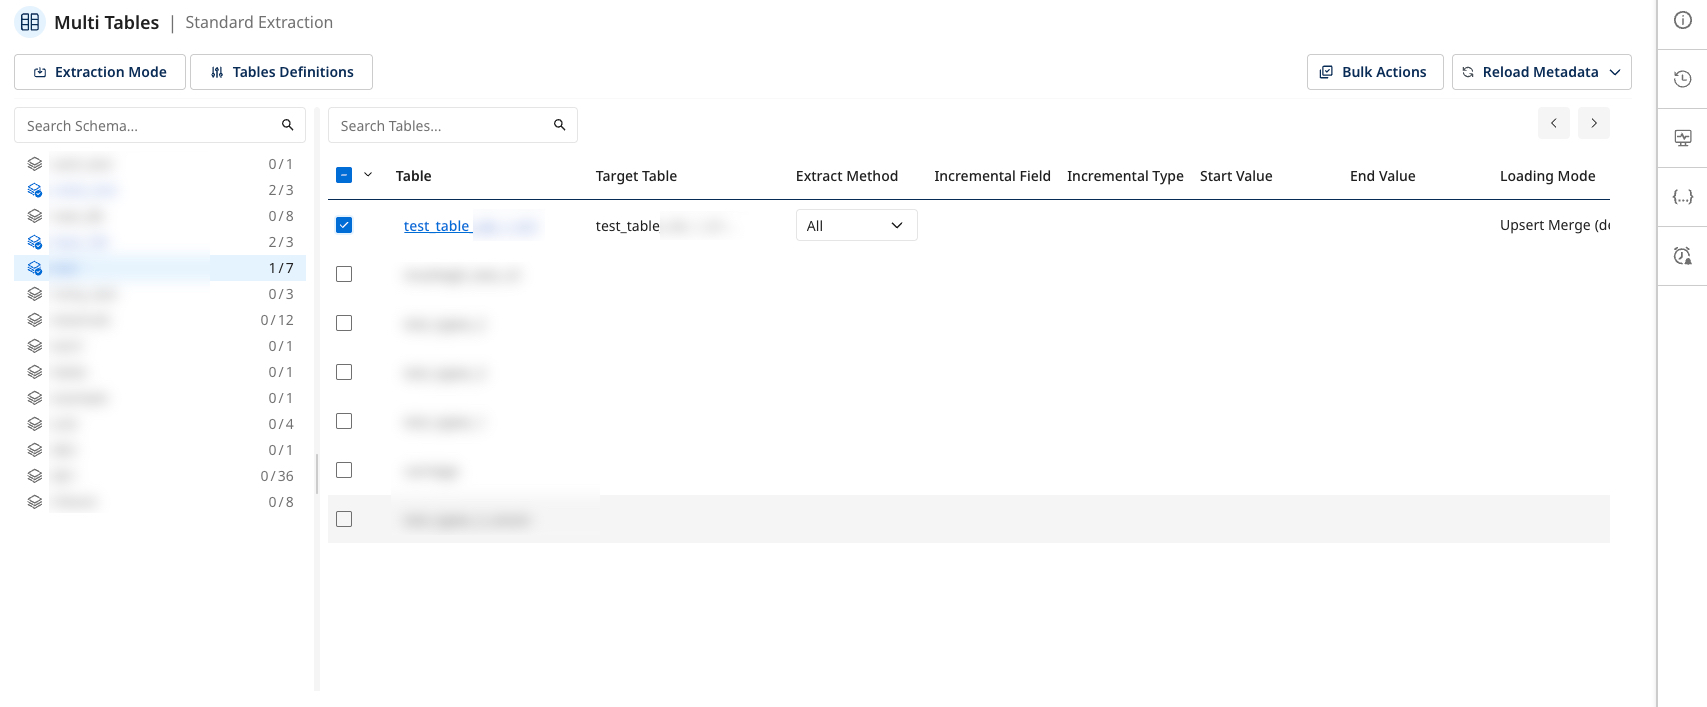Uncheck the test_table row checkbox
Image resolution: width=1707 pixels, height=707 pixels.
[344, 225]
